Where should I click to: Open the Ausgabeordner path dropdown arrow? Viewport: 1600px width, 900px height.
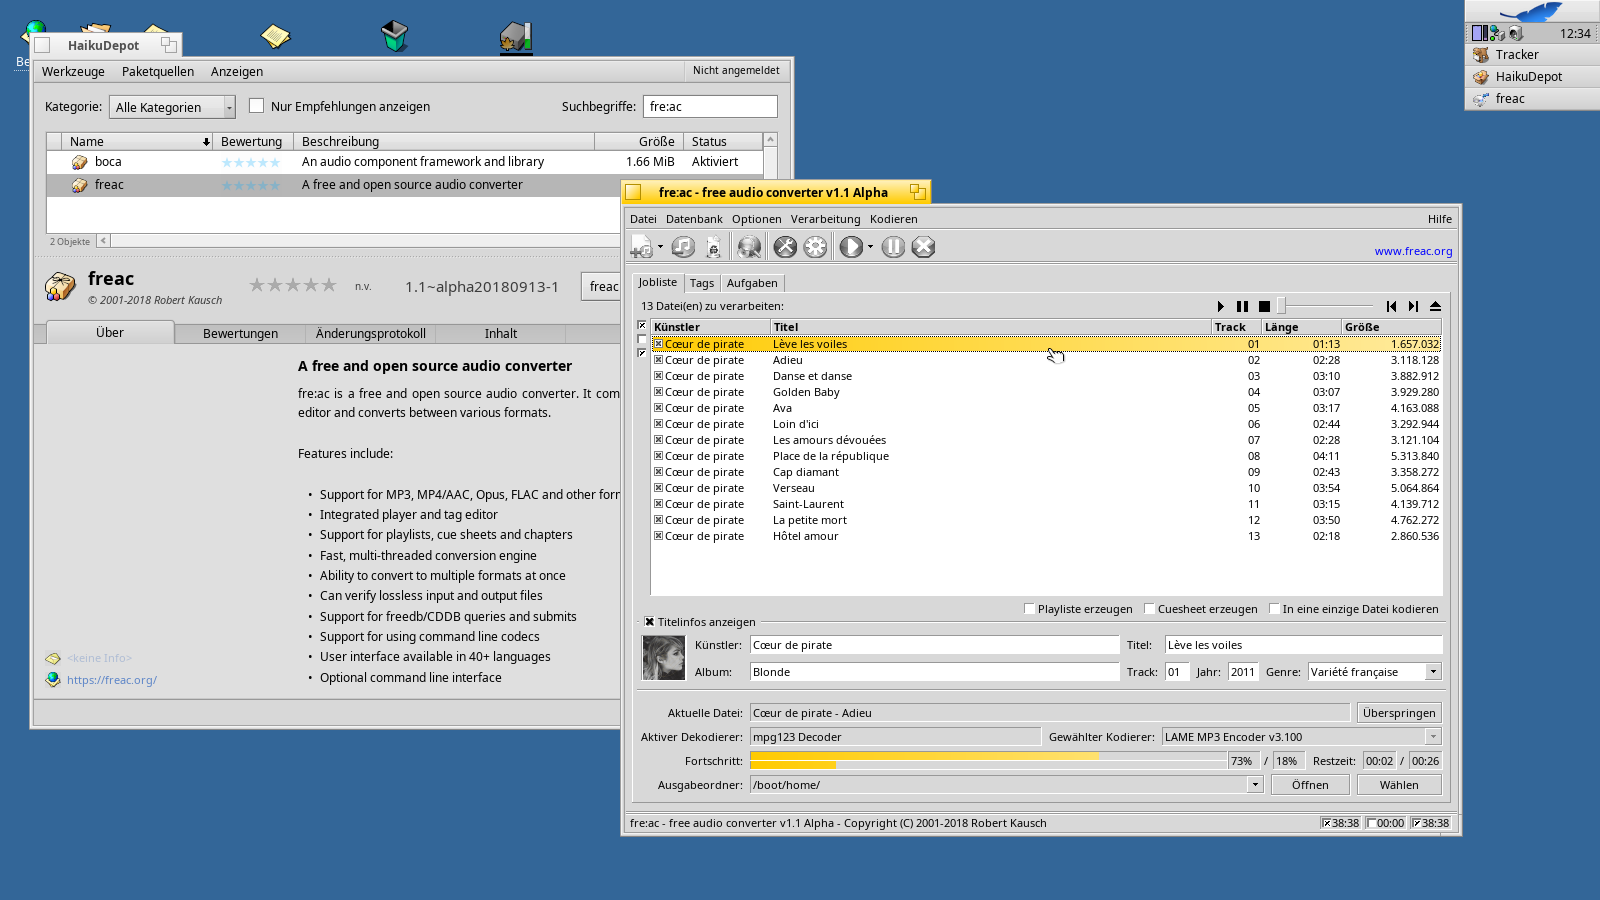(x=1255, y=785)
